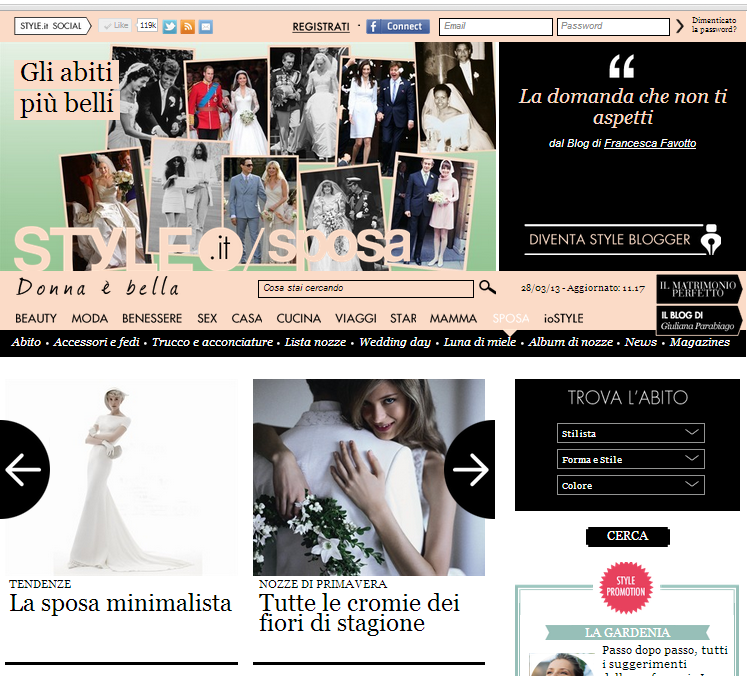Click the Twitter icon in top bar
Image resolution: width=747 pixels, height=676 pixels.
[170, 26]
